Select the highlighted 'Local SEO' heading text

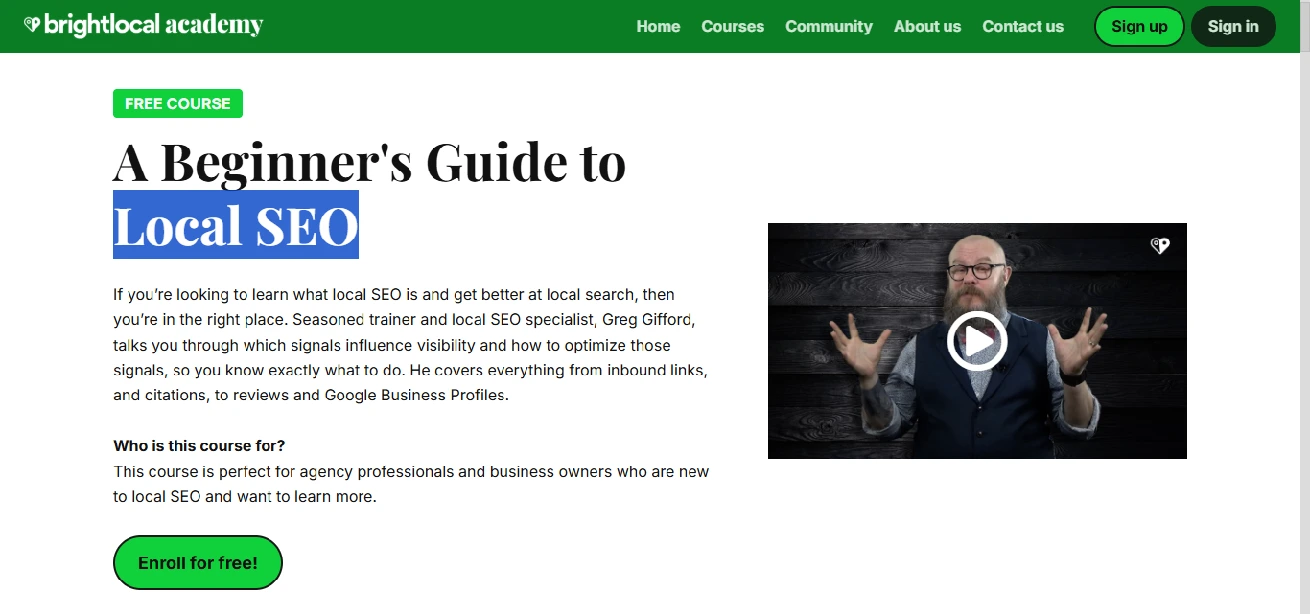236,225
